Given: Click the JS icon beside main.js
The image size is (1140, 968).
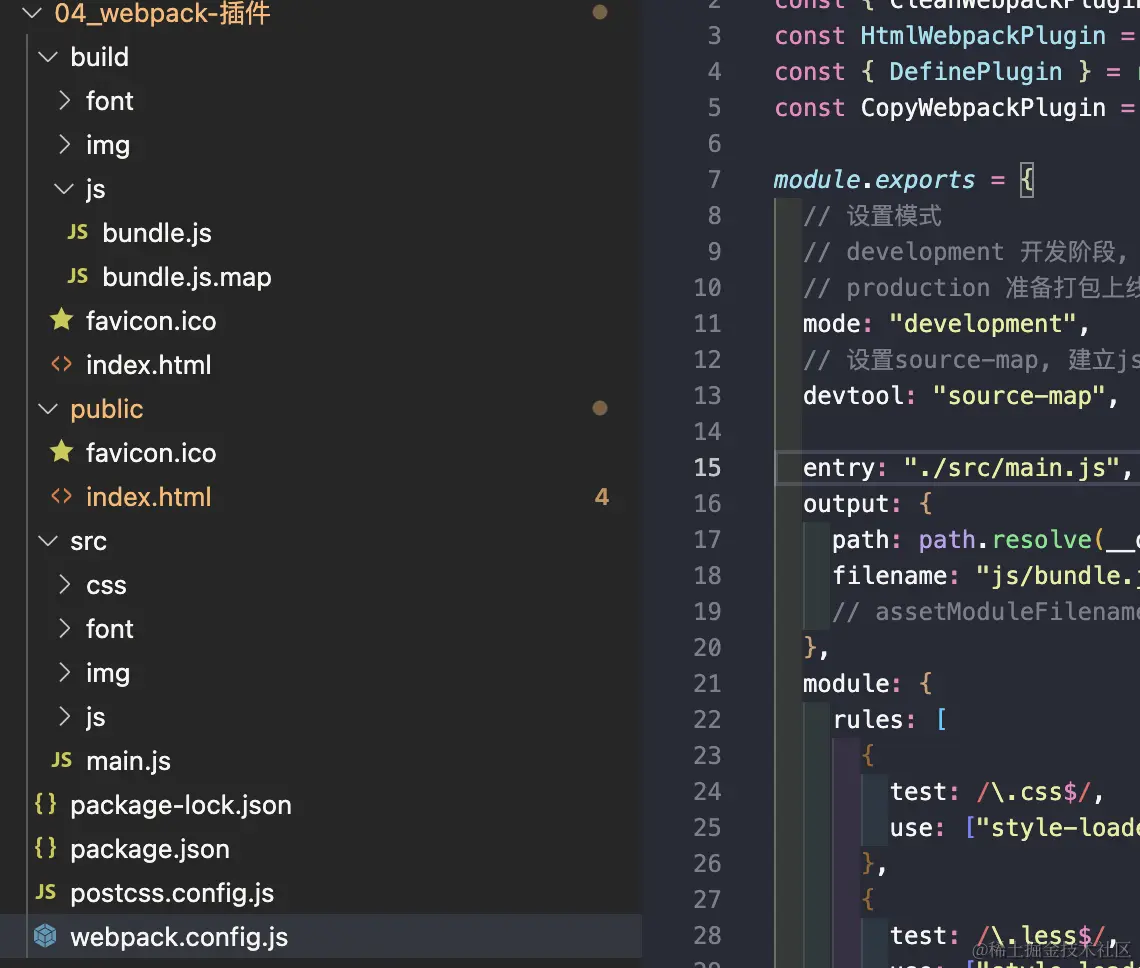Looking at the screenshot, I should point(62,761).
